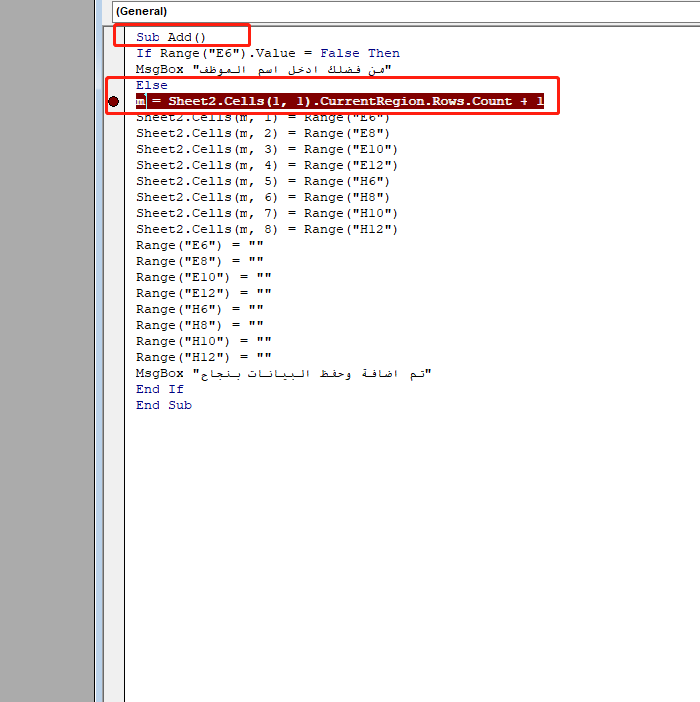Click the line 'Range("E10") = ""'
700x702 pixels.
pyautogui.click(x=204, y=278)
